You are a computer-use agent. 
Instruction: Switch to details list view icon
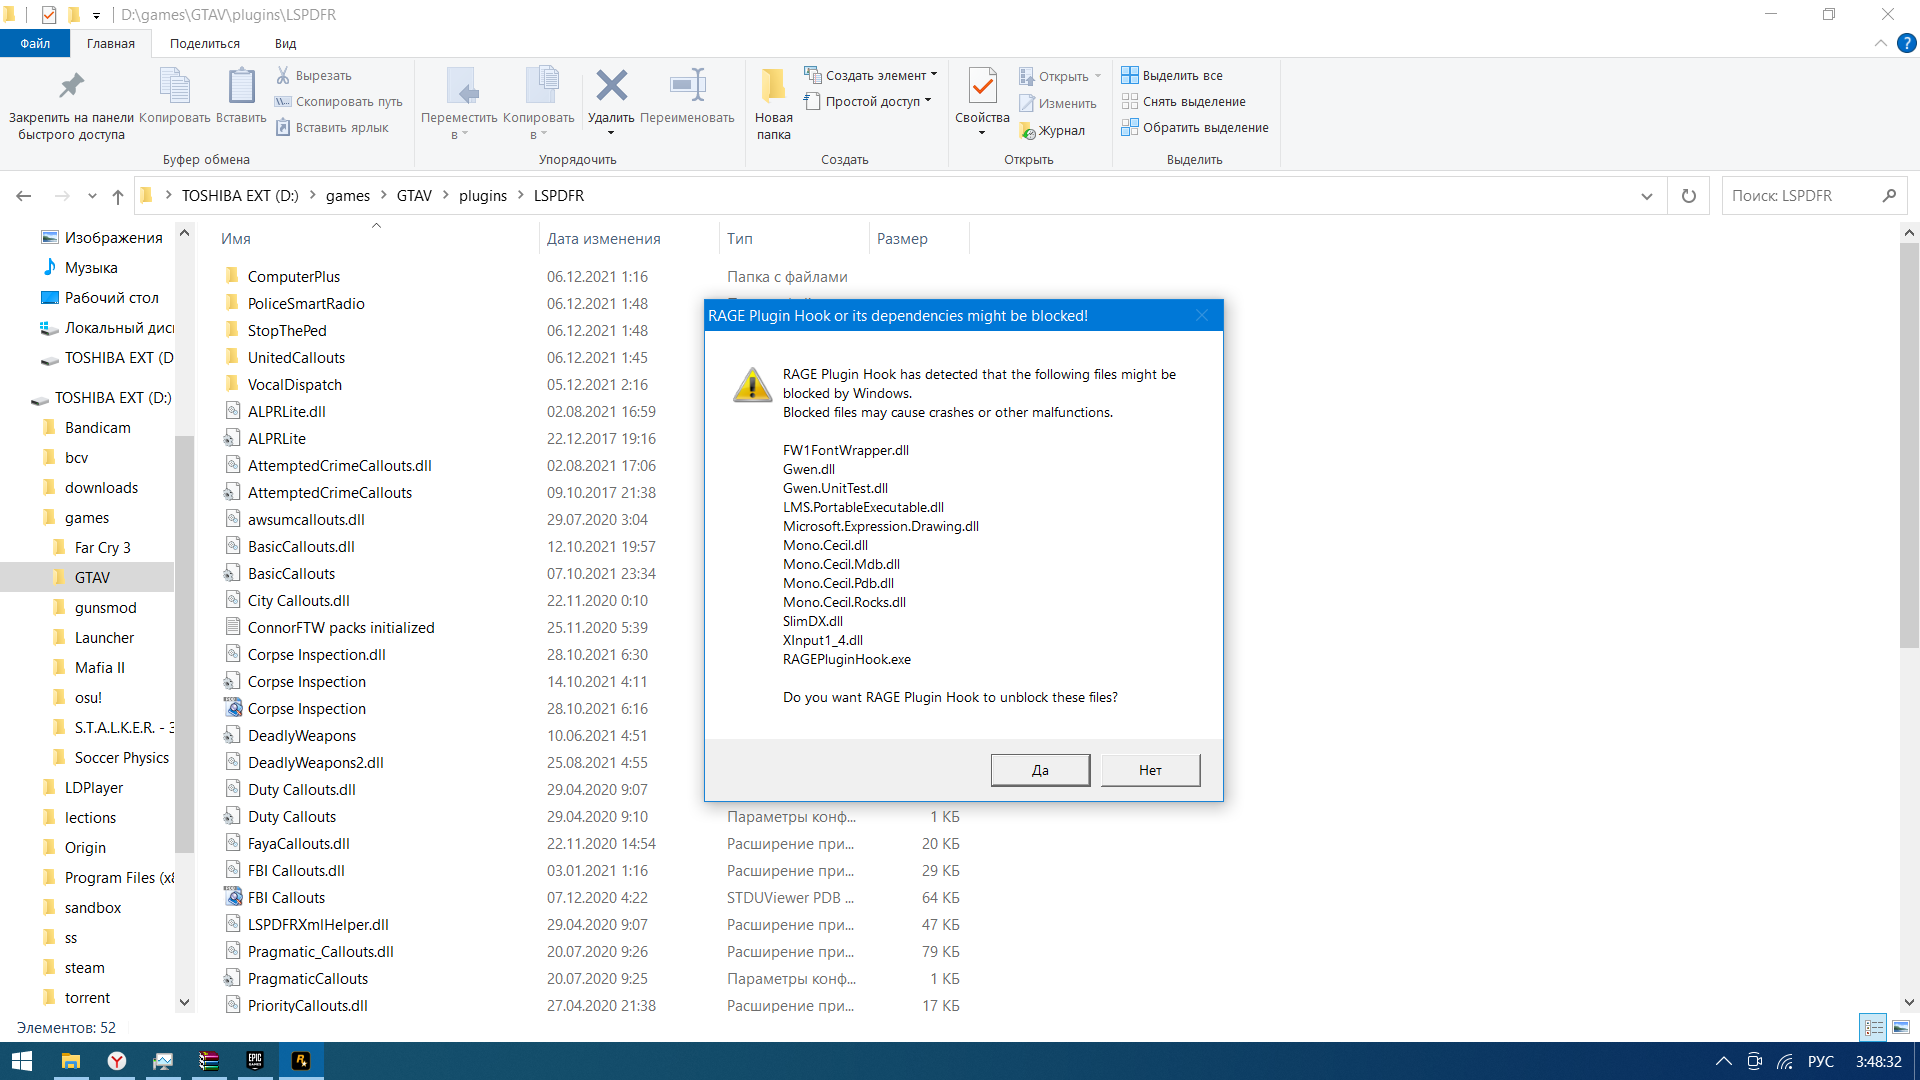[x=1874, y=1027]
